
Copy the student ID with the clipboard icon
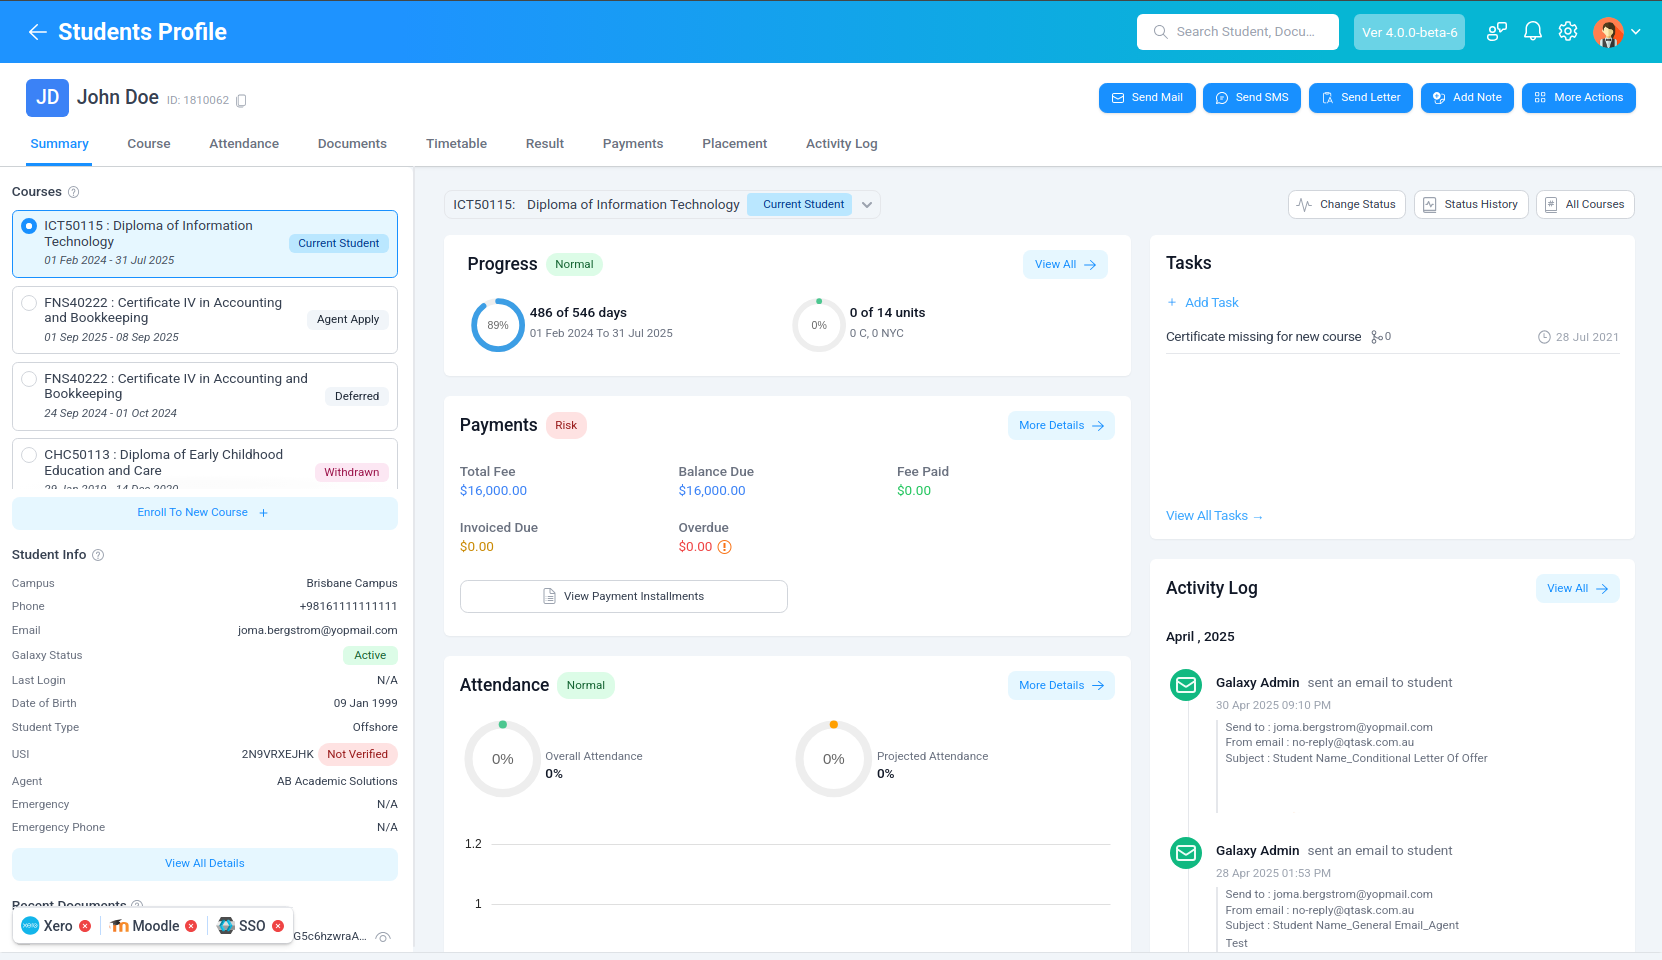coord(241,101)
